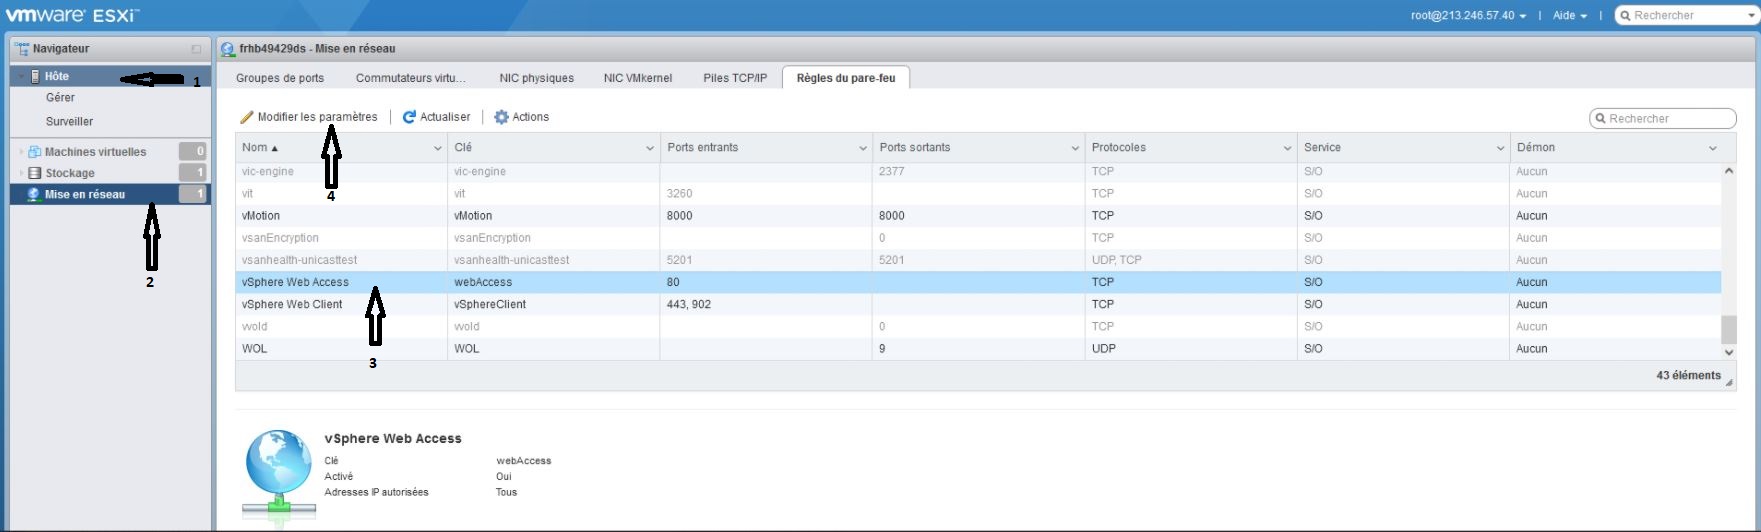Click the top Rechercher search field
This screenshot has width=1761, height=532.
1685,16
